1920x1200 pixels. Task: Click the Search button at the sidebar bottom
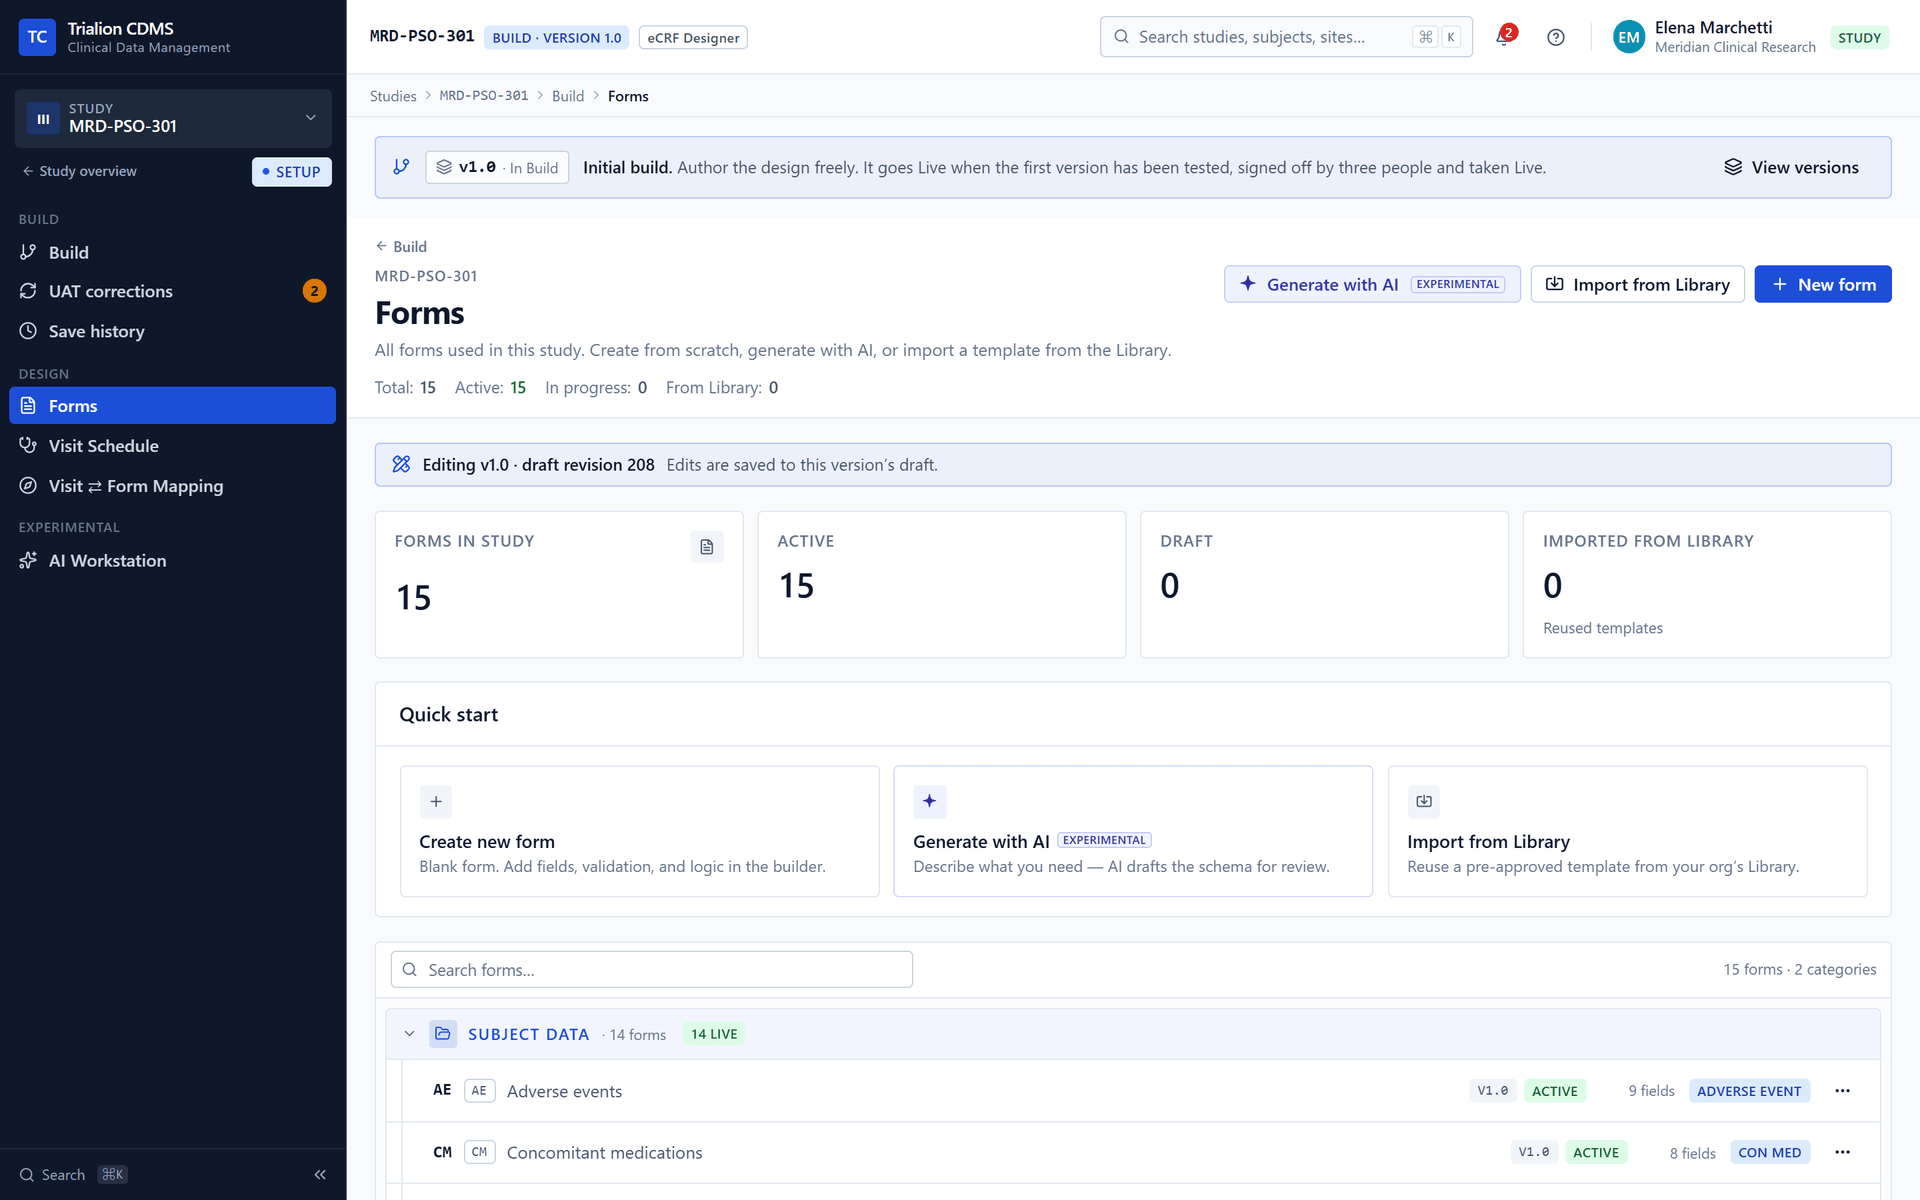(73, 1175)
